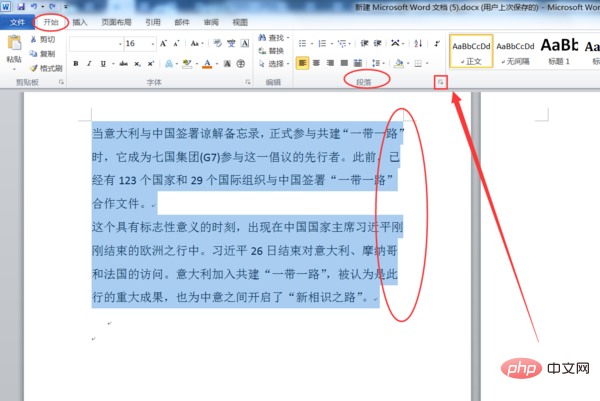Toggle Italic formatting
The image size is (600, 401).
click(x=88, y=63)
